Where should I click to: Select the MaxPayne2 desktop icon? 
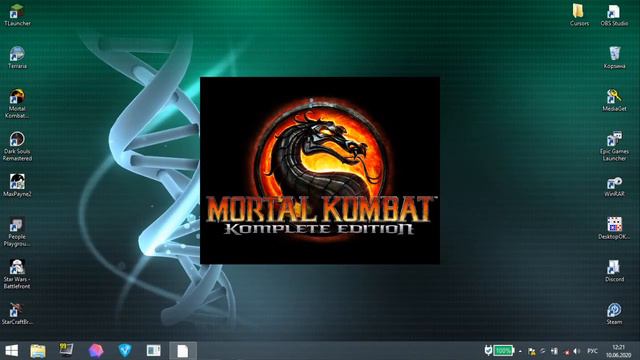[17, 185]
